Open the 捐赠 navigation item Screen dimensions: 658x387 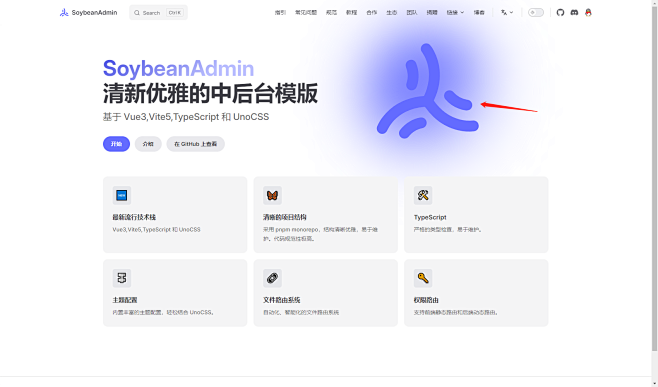432,13
